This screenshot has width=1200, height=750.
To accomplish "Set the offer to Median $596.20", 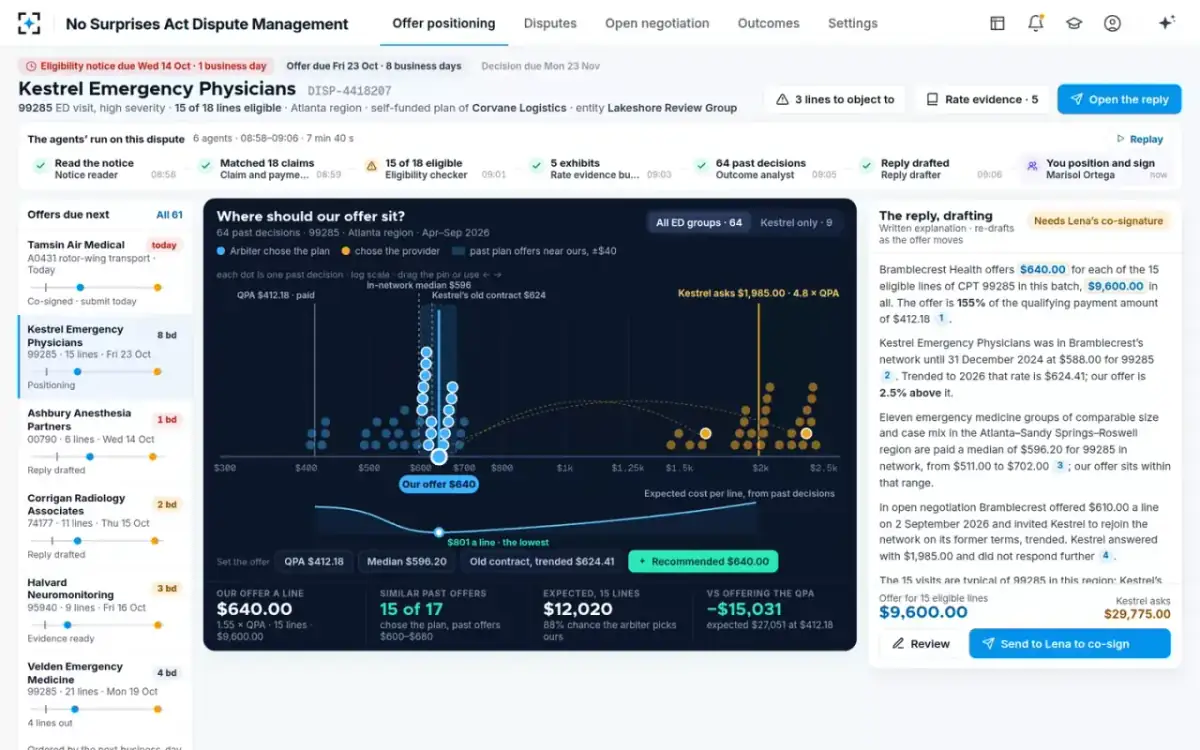I will [x=406, y=561].
